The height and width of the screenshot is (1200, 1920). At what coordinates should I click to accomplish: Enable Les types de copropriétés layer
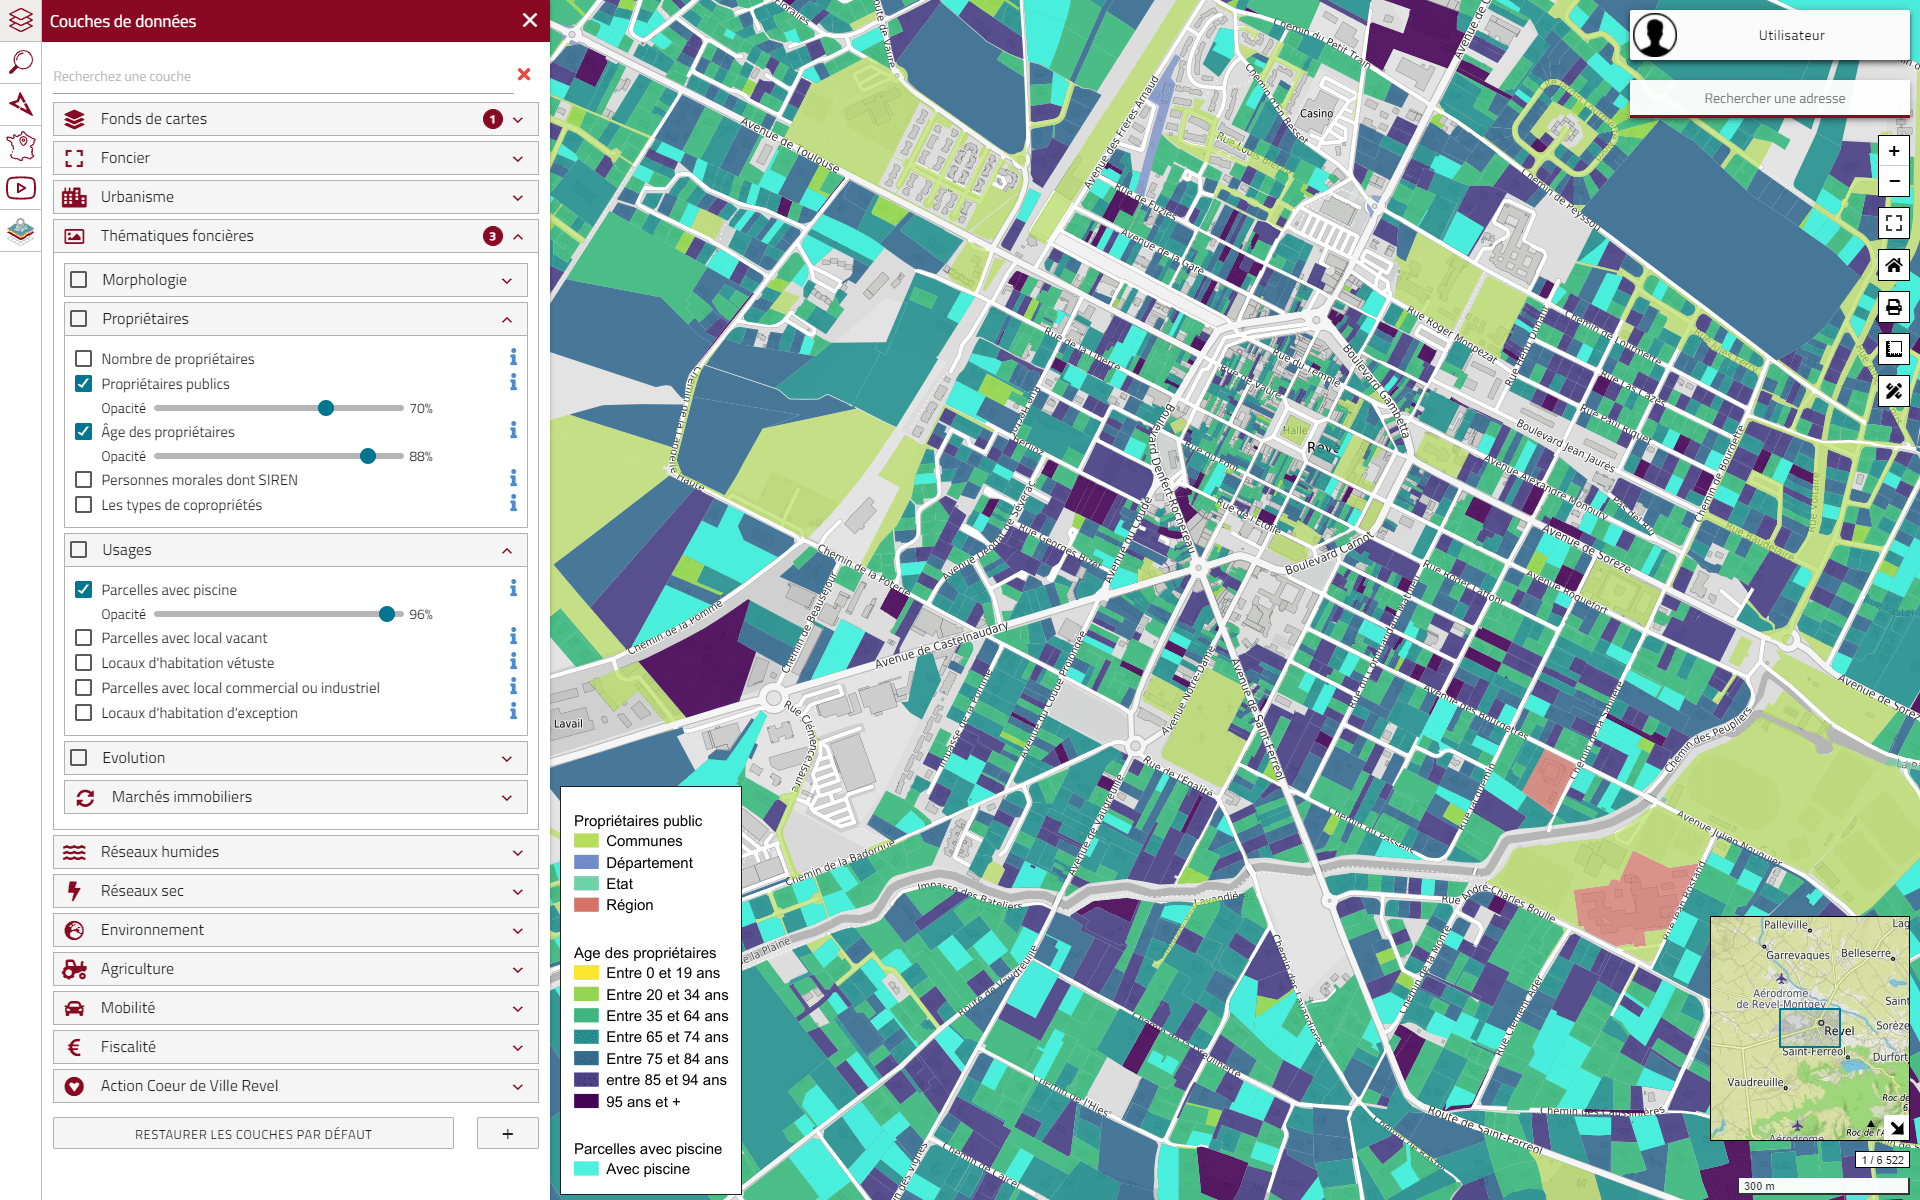[84, 504]
